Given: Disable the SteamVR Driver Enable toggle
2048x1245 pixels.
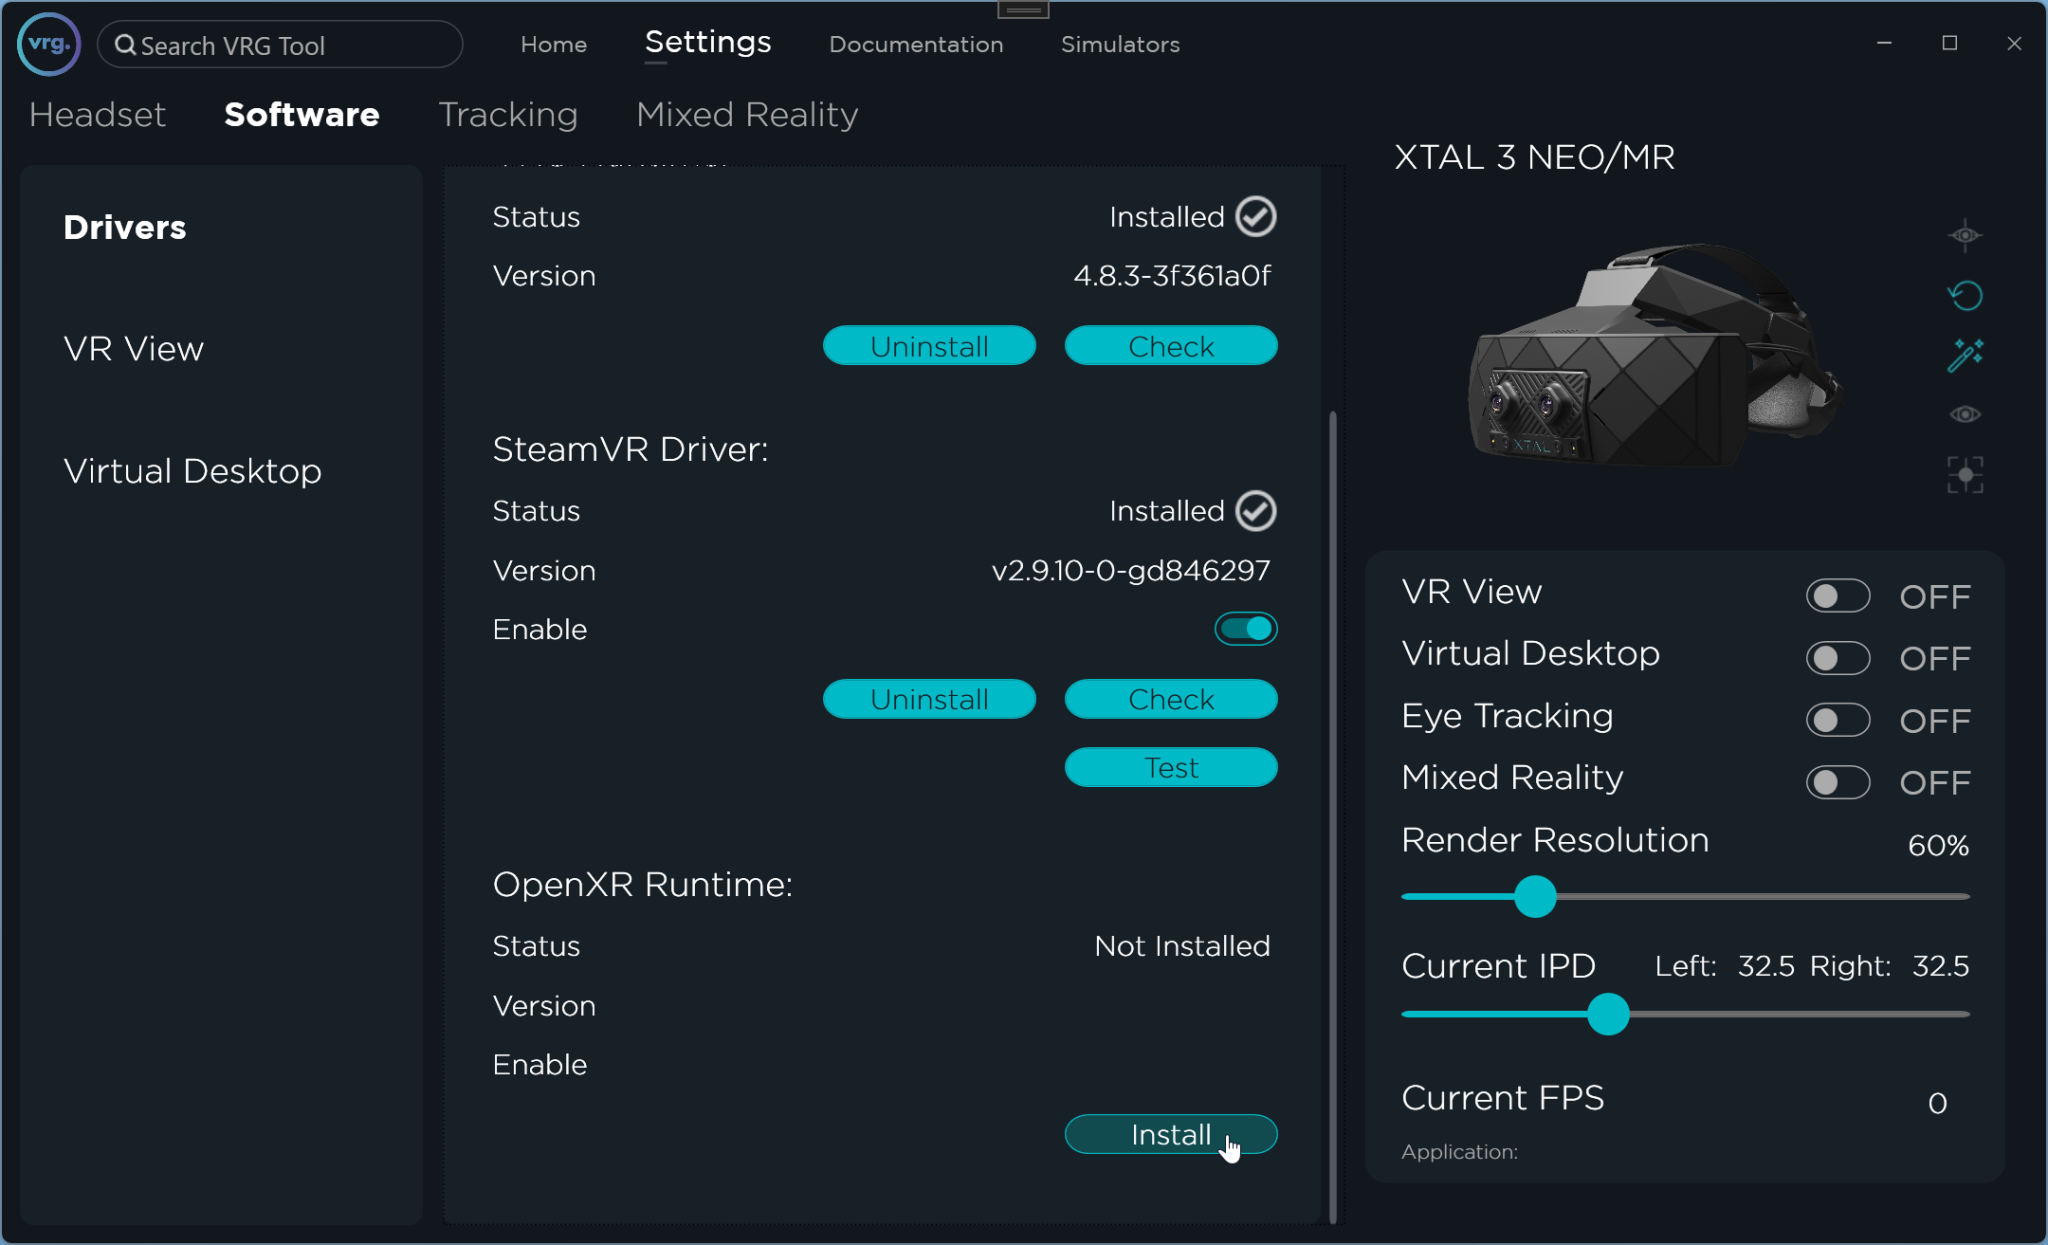Looking at the screenshot, I should [x=1245, y=628].
